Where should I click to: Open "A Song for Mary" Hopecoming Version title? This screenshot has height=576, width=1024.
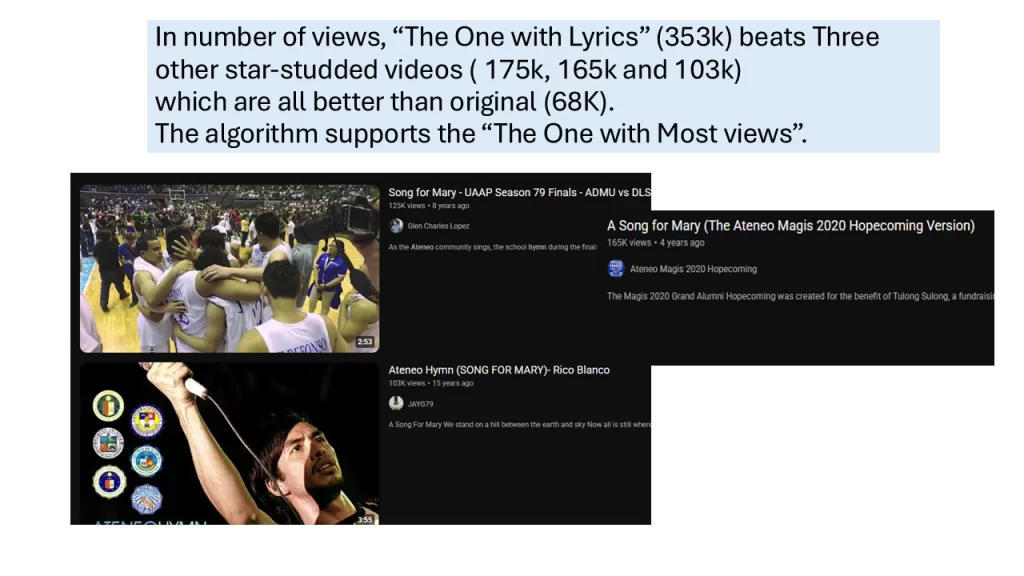click(791, 226)
